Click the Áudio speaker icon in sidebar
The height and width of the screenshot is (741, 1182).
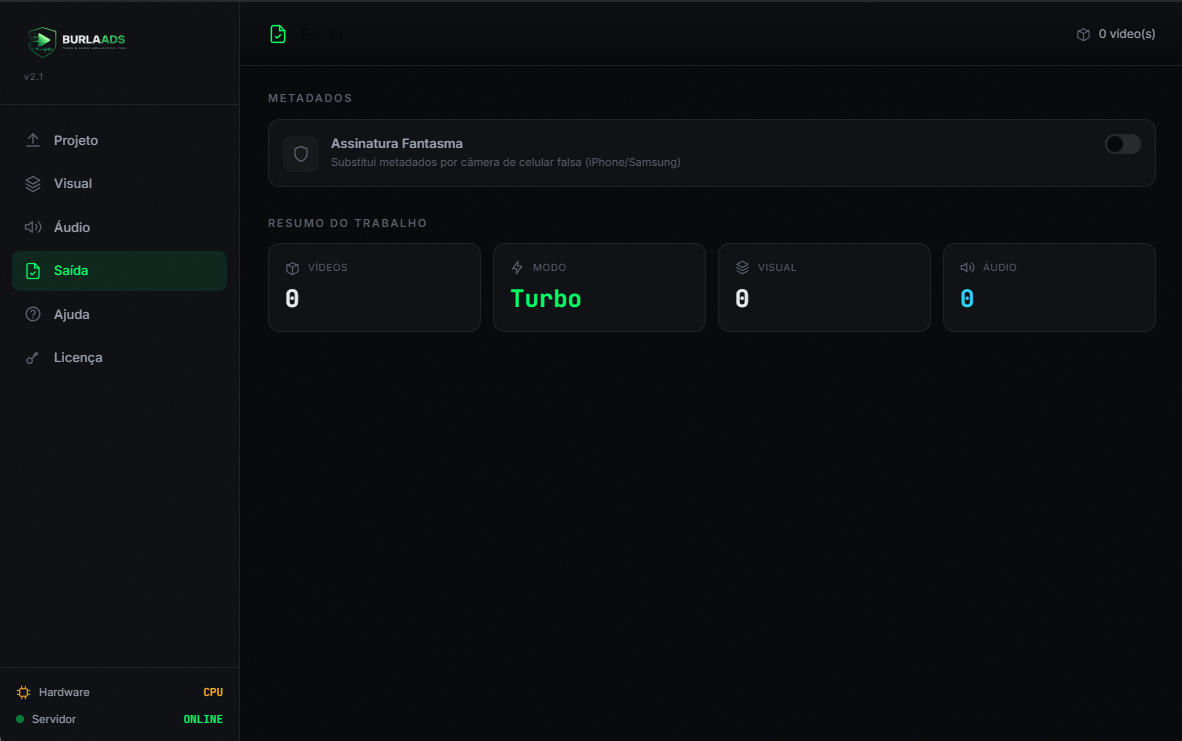[x=32, y=227]
